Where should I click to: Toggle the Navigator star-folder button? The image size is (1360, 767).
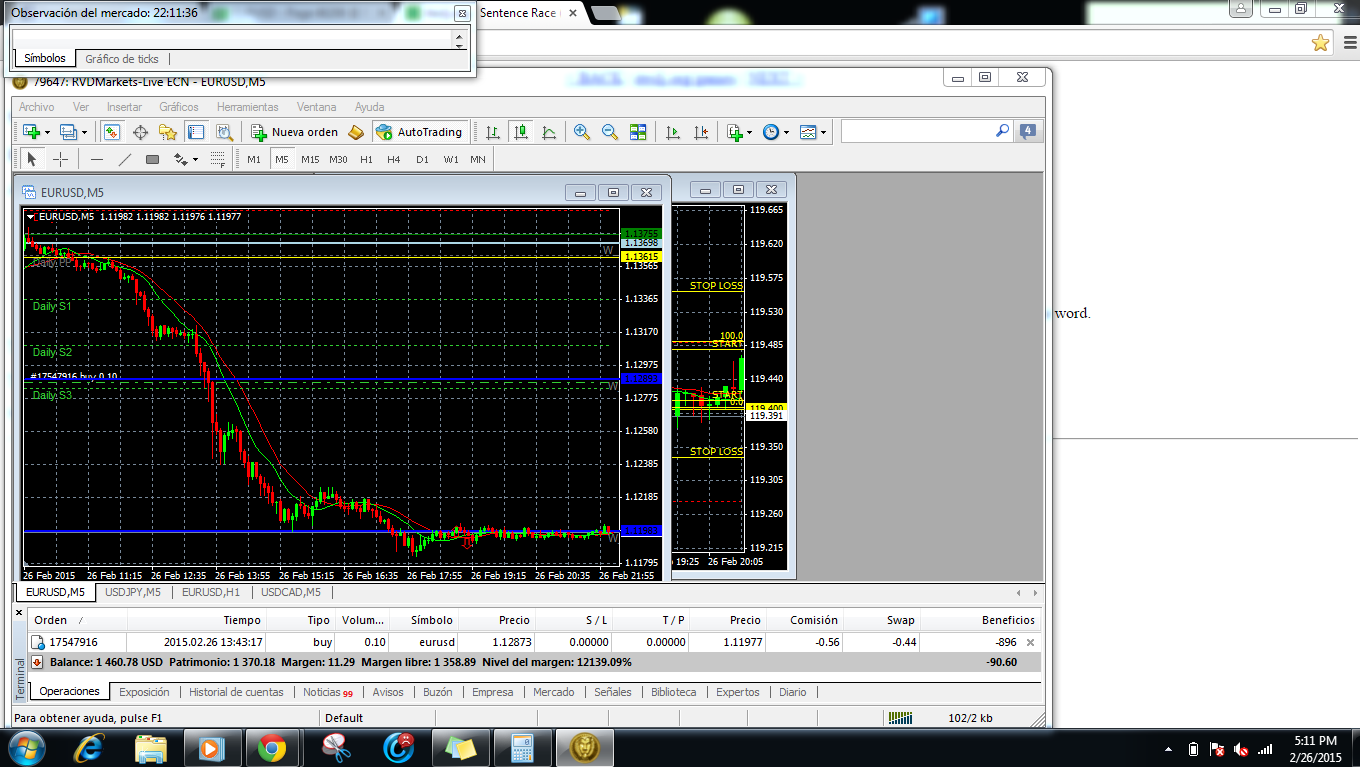168,132
